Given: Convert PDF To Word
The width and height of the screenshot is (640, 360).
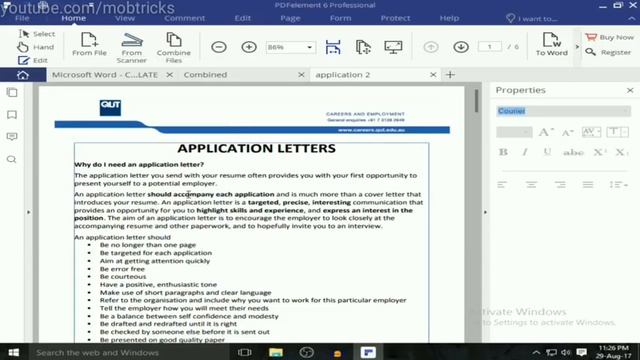Looking at the screenshot, I should pyautogui.click(x=551, y=44).
